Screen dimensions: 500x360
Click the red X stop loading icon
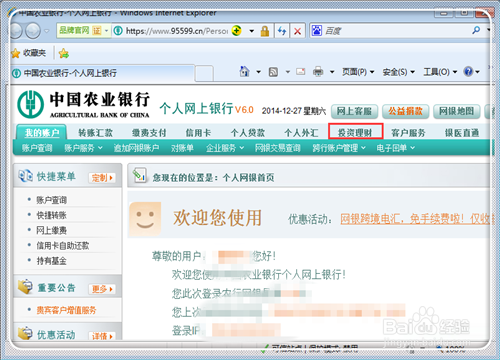(x=297, y=32)
